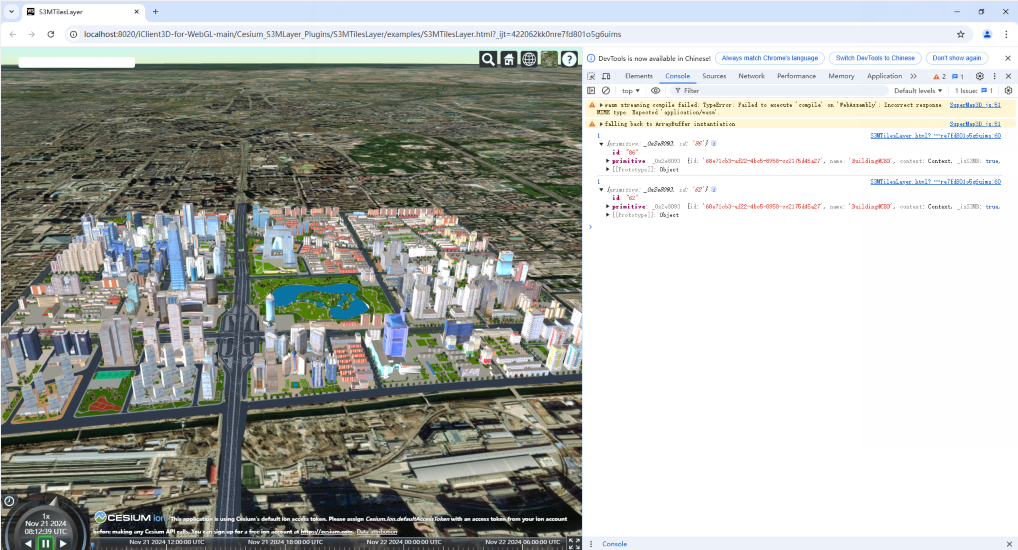
Task: Clear the console output
Action: pos(606,91)
